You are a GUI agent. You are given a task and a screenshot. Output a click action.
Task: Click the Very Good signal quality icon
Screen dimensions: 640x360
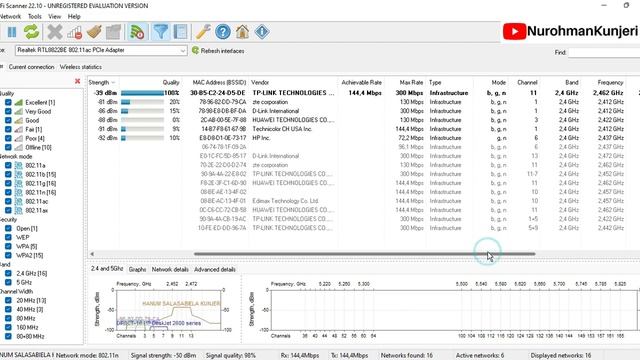point(19,111)
